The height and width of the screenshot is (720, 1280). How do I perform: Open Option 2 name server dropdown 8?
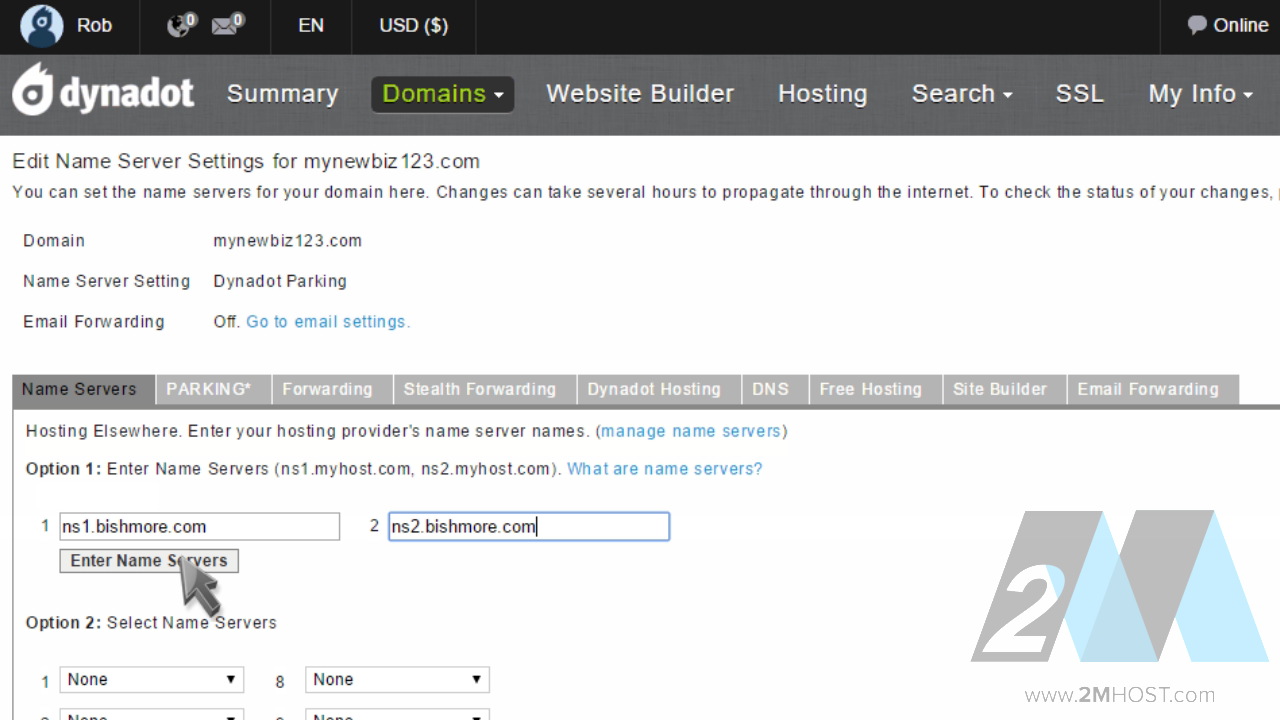(x=397, y=680)
